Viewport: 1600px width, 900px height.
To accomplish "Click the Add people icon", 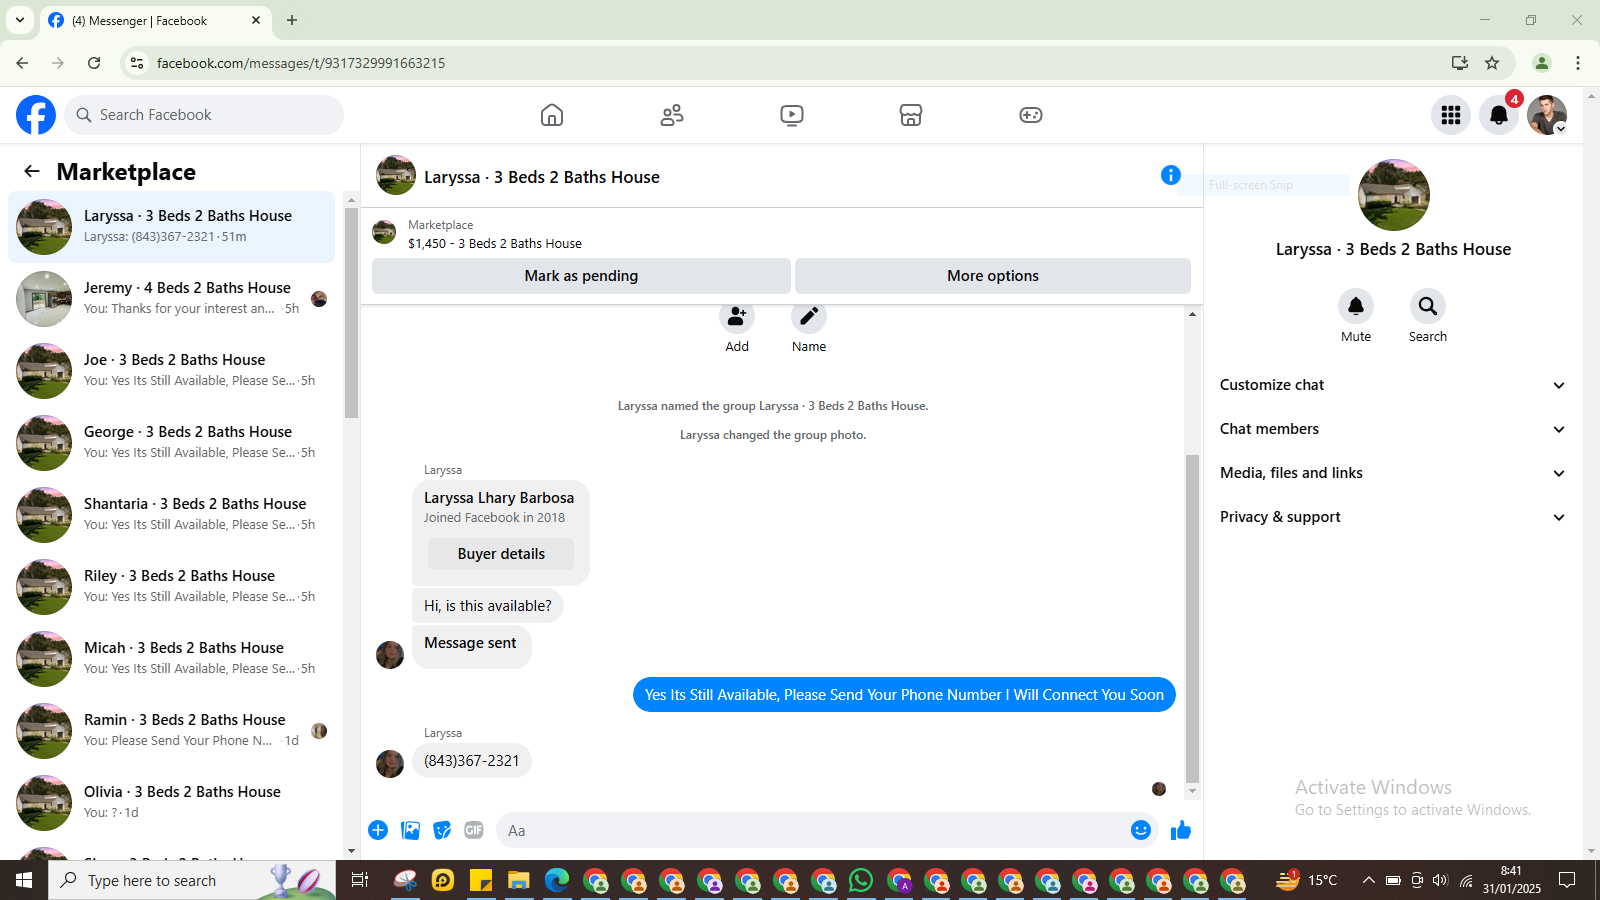I will point(737,317).
